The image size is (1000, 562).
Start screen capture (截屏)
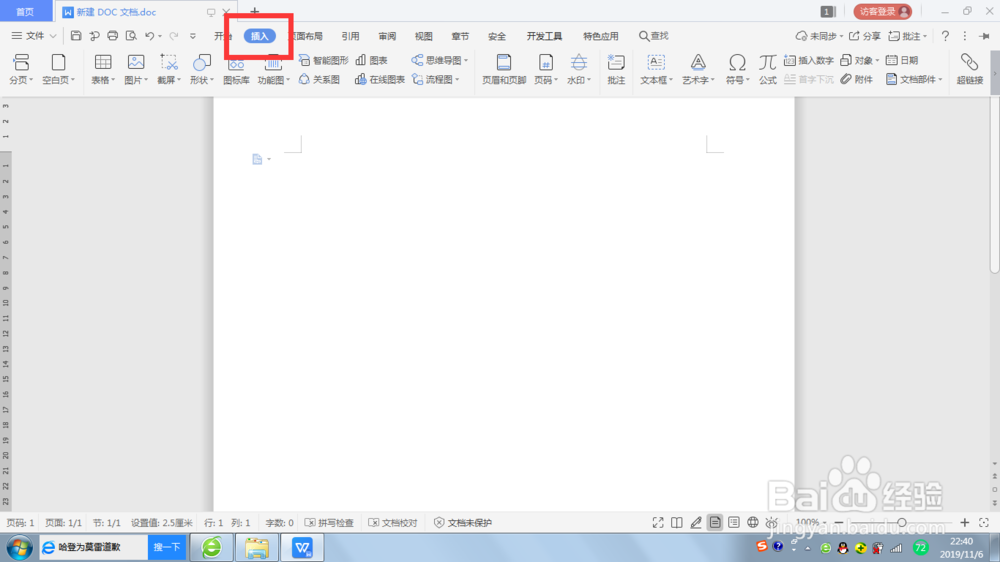[x=169, y=69]
